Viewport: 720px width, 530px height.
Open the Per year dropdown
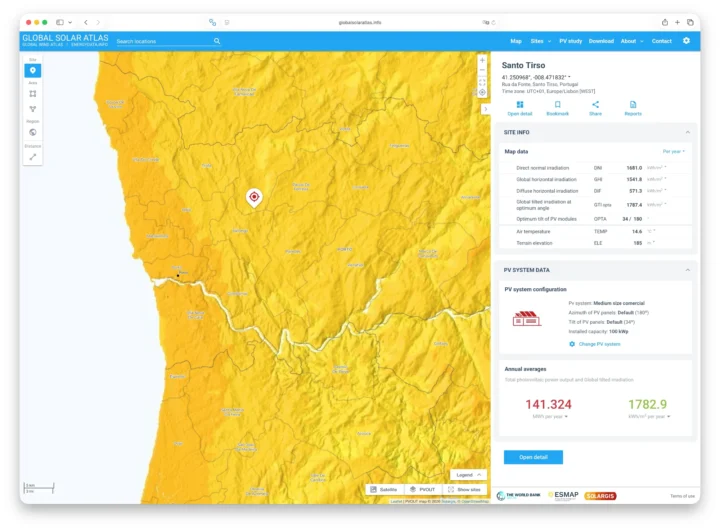(674, 152)
